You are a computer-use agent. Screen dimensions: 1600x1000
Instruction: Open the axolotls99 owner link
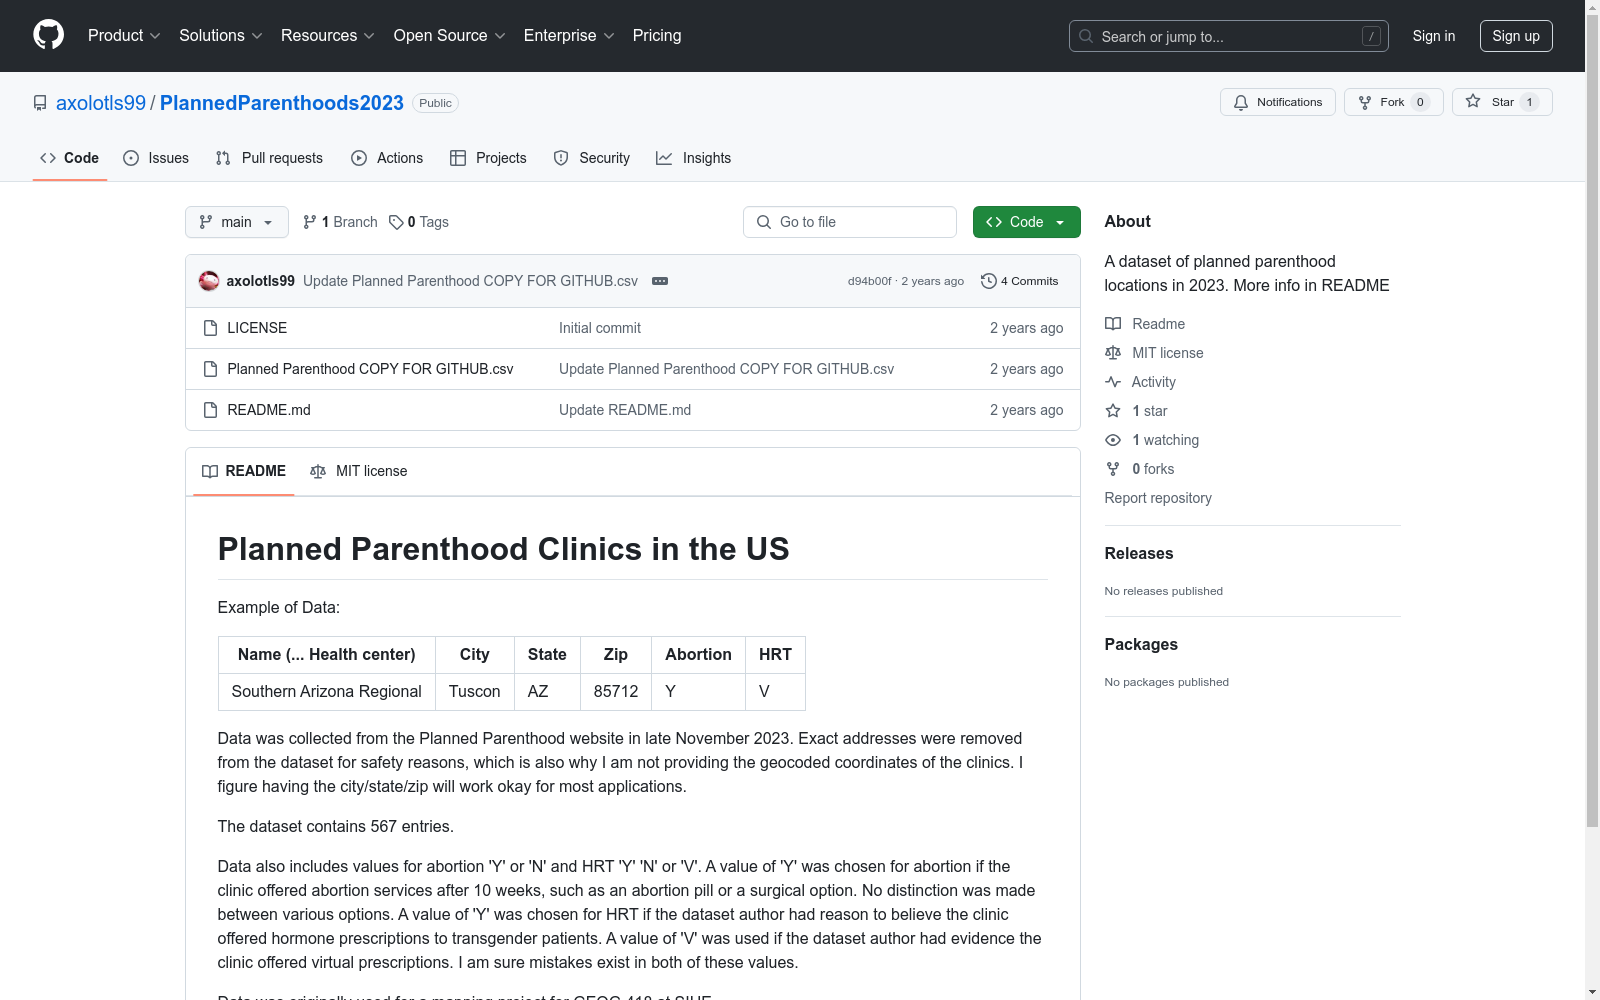101,103
